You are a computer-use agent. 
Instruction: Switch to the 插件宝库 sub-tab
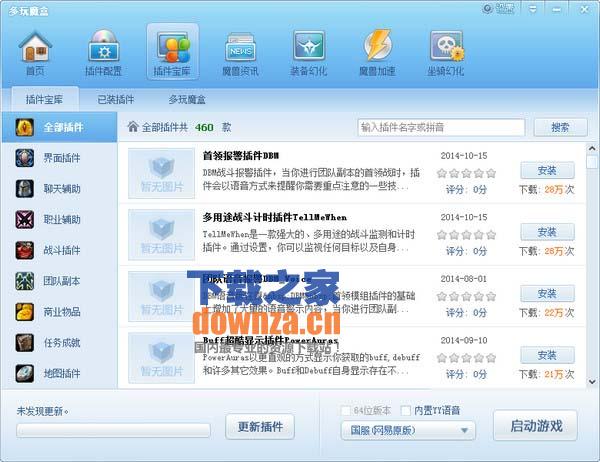click(45, 100)
